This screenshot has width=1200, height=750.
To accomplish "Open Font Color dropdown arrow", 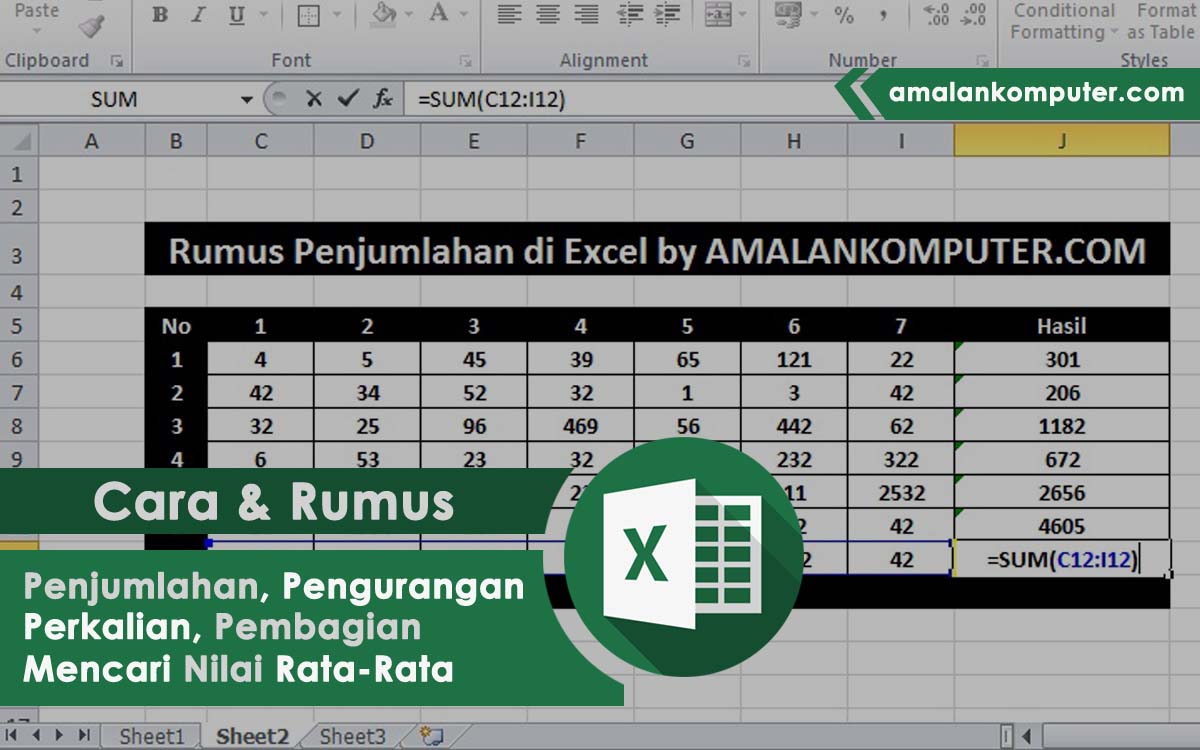I will pos(466,15).
